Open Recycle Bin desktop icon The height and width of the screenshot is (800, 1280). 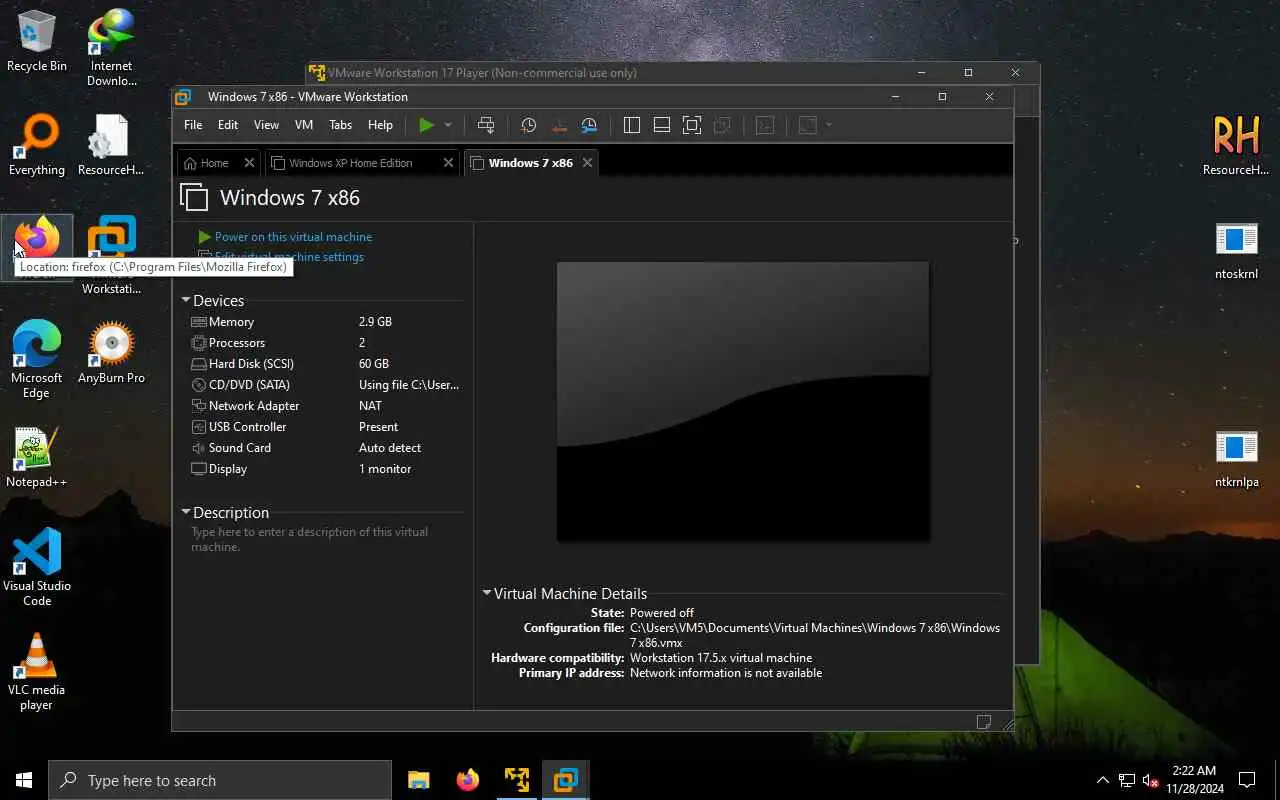pyautogui.click(x=37, y=42)
